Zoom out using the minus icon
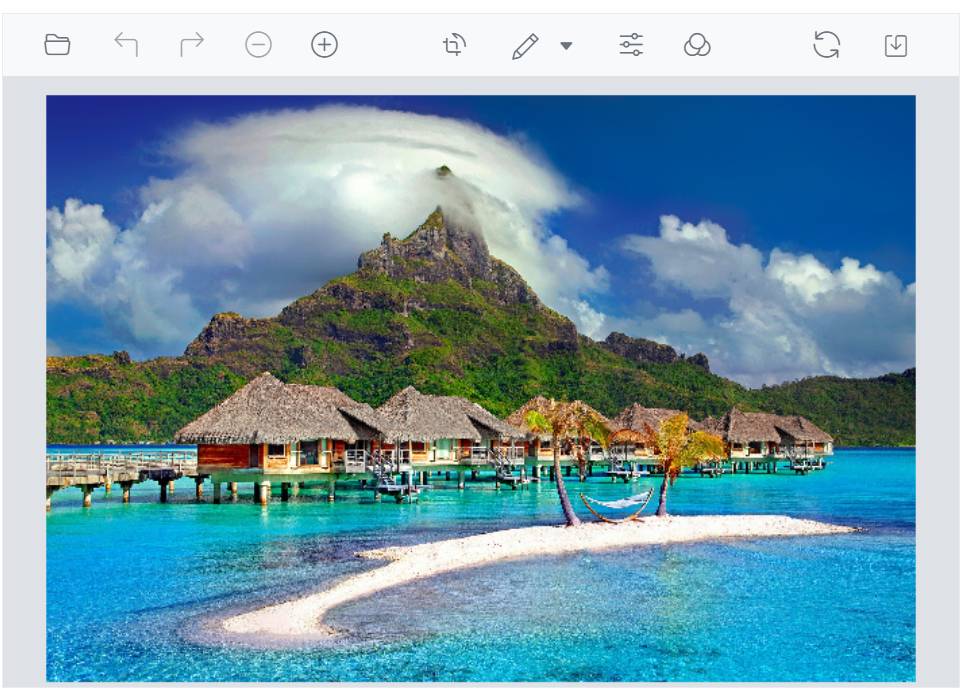This screenshot has height=699, width=974. (x=259, y=44)
